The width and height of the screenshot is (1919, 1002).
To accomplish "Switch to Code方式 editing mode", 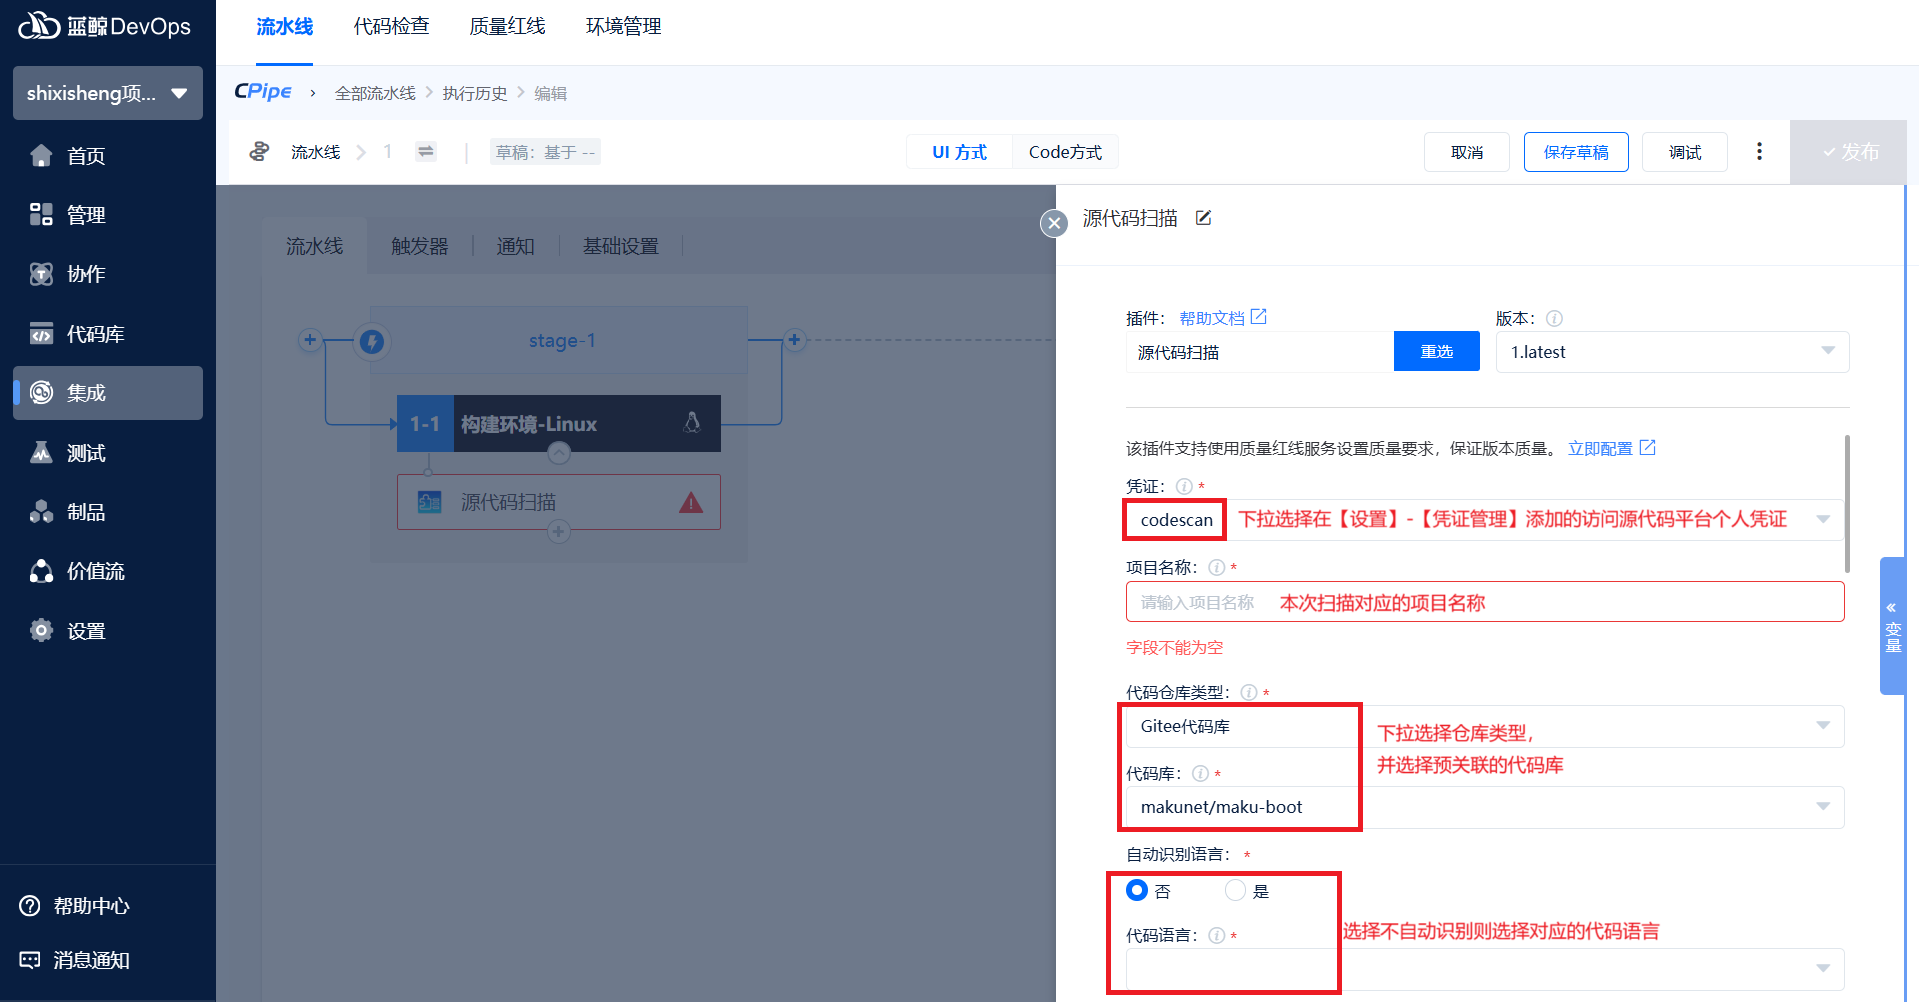I will pyautogui.click(x=1064, y=152).
